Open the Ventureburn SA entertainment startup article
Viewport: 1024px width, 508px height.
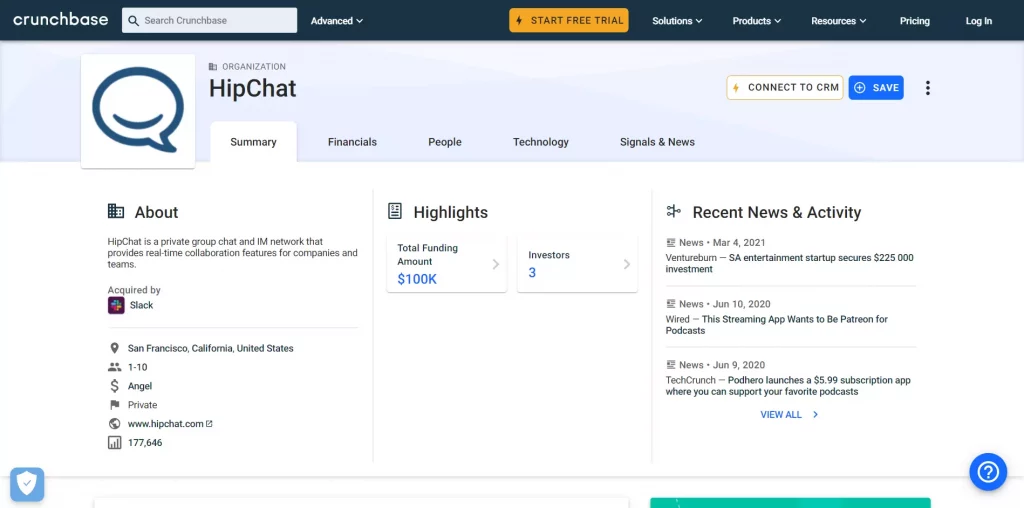pyautogui.click(x=790, y=263)
